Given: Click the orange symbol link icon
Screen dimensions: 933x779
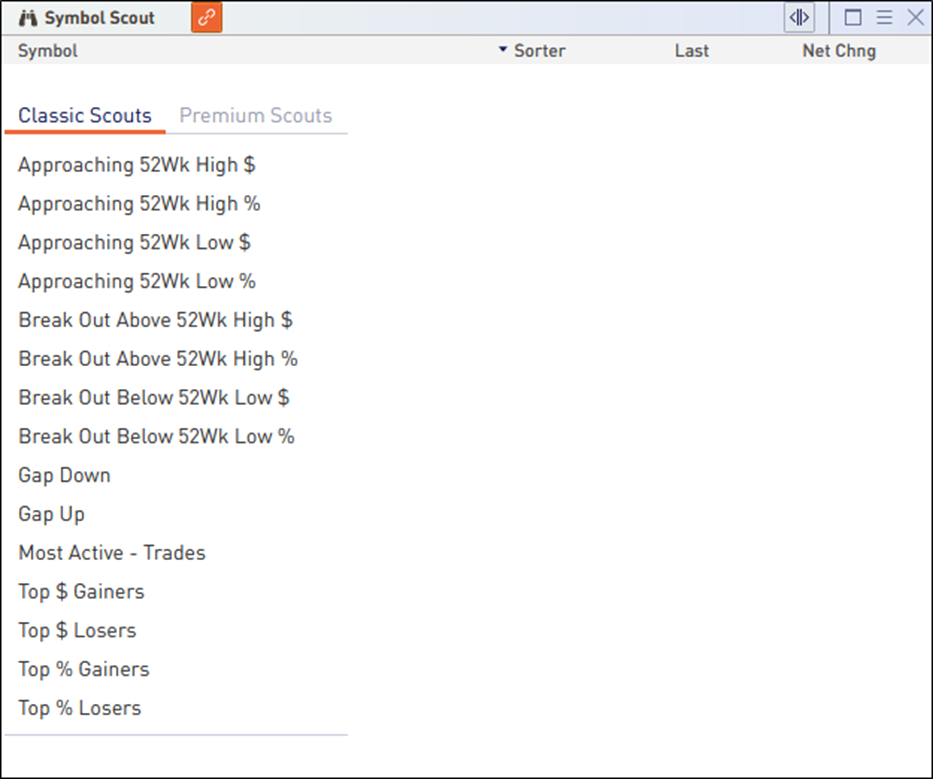Looking at the screenshot, I should coord(206,18).
